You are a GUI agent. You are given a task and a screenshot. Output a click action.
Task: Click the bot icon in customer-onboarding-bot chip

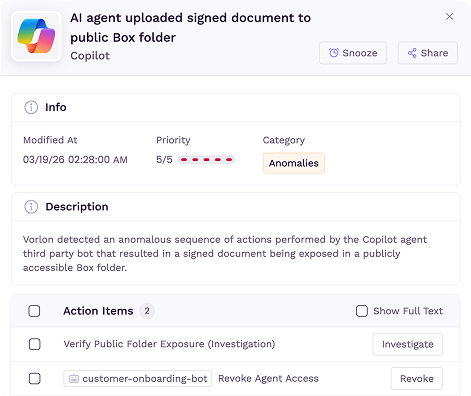tap(74, 379)
